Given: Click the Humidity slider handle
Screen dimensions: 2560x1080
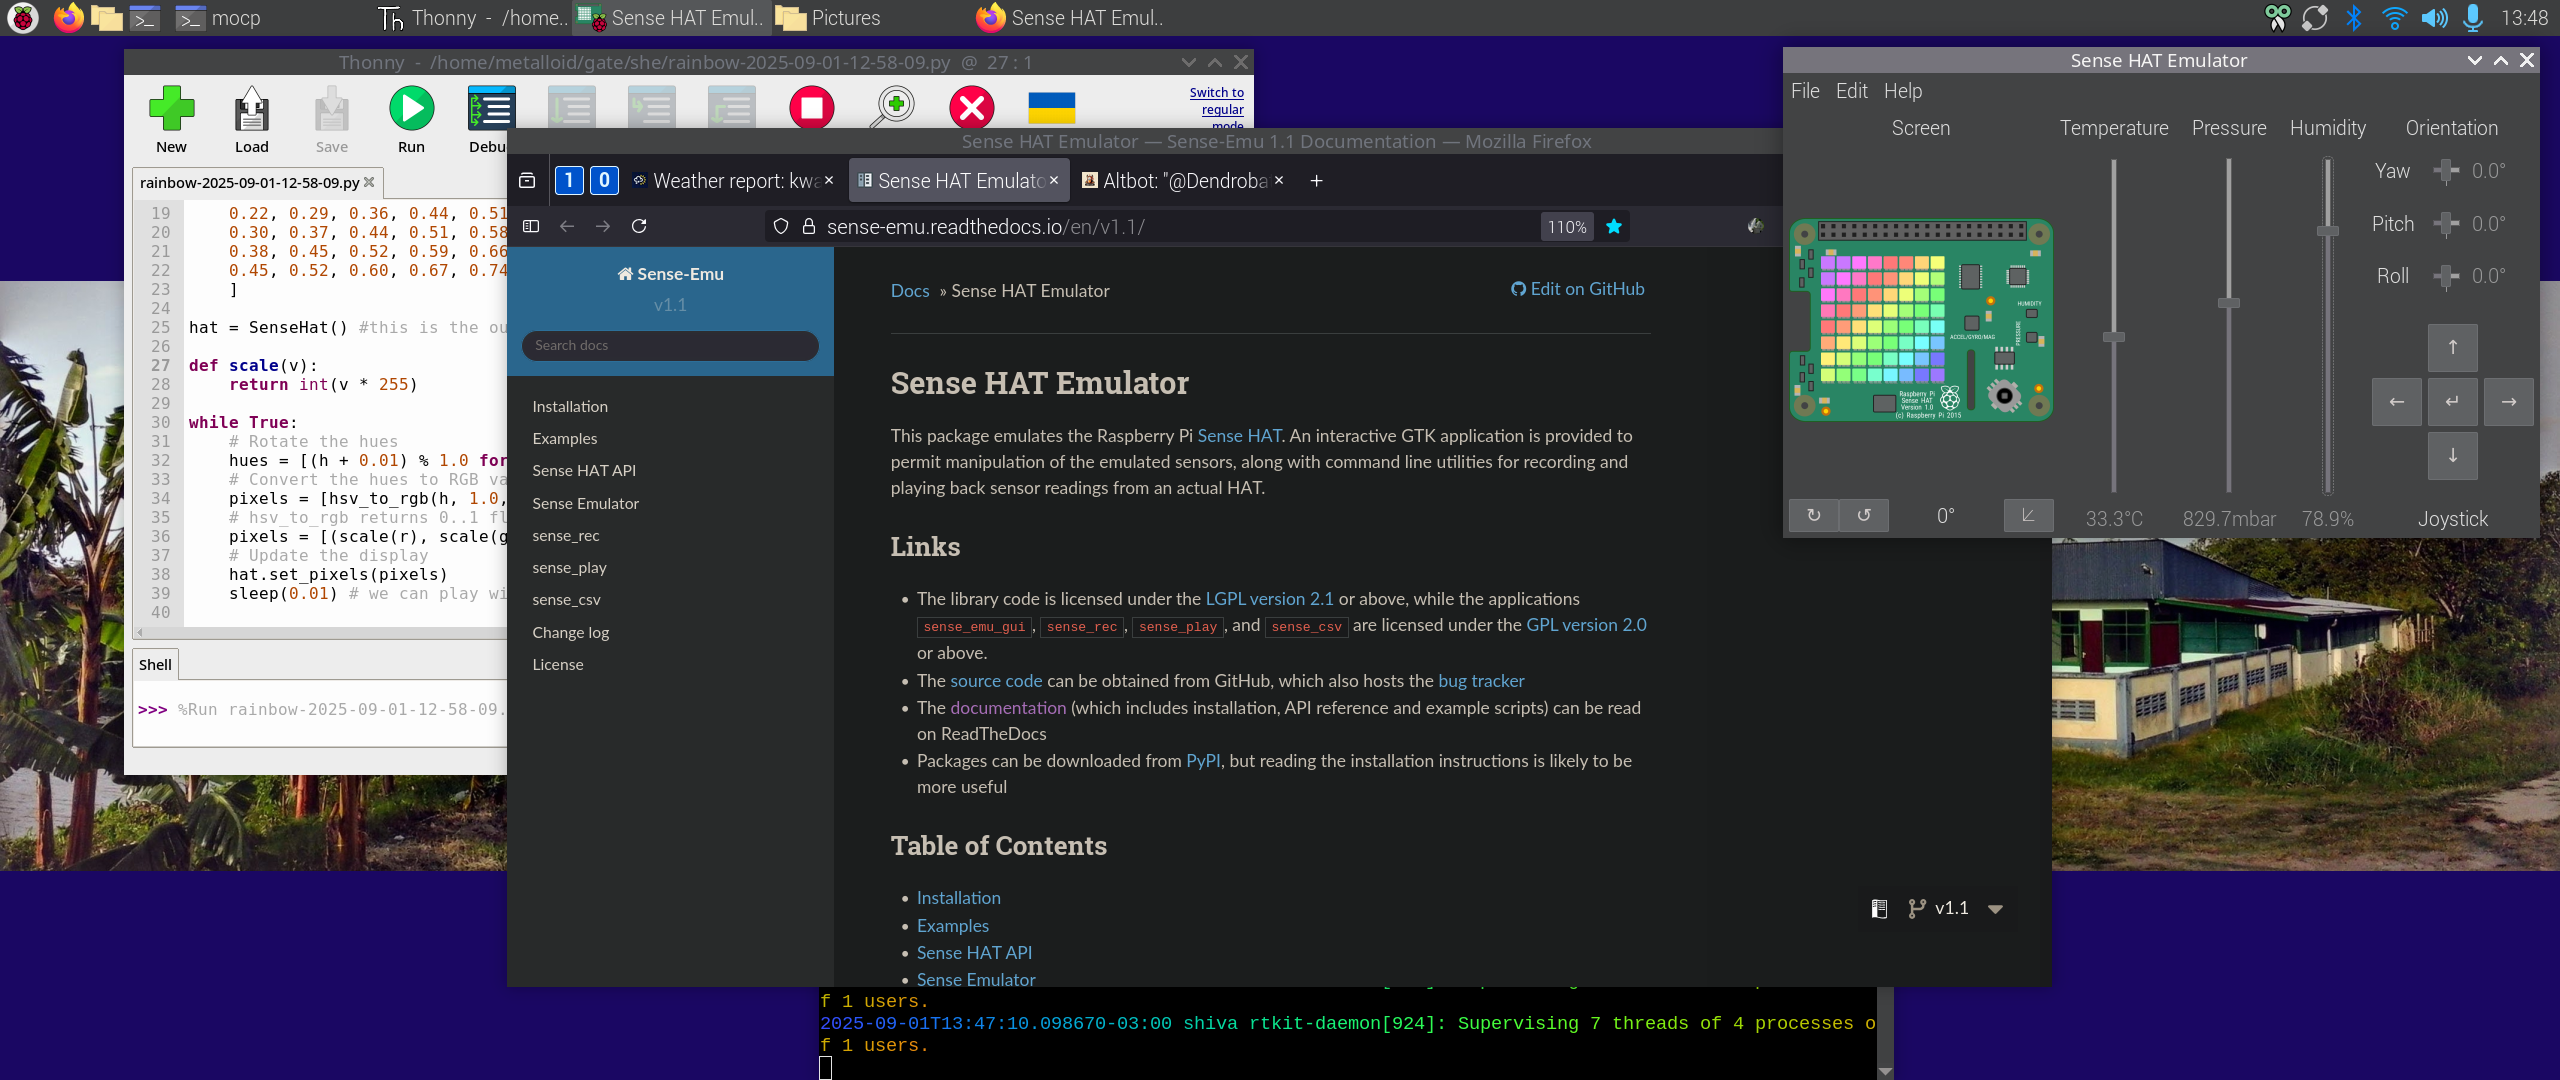Looking at the screenshot, I should 2328,231.
